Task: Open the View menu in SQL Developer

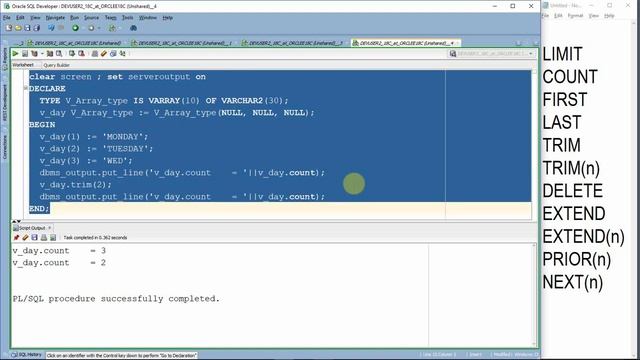Action: [x=35, y=18]
